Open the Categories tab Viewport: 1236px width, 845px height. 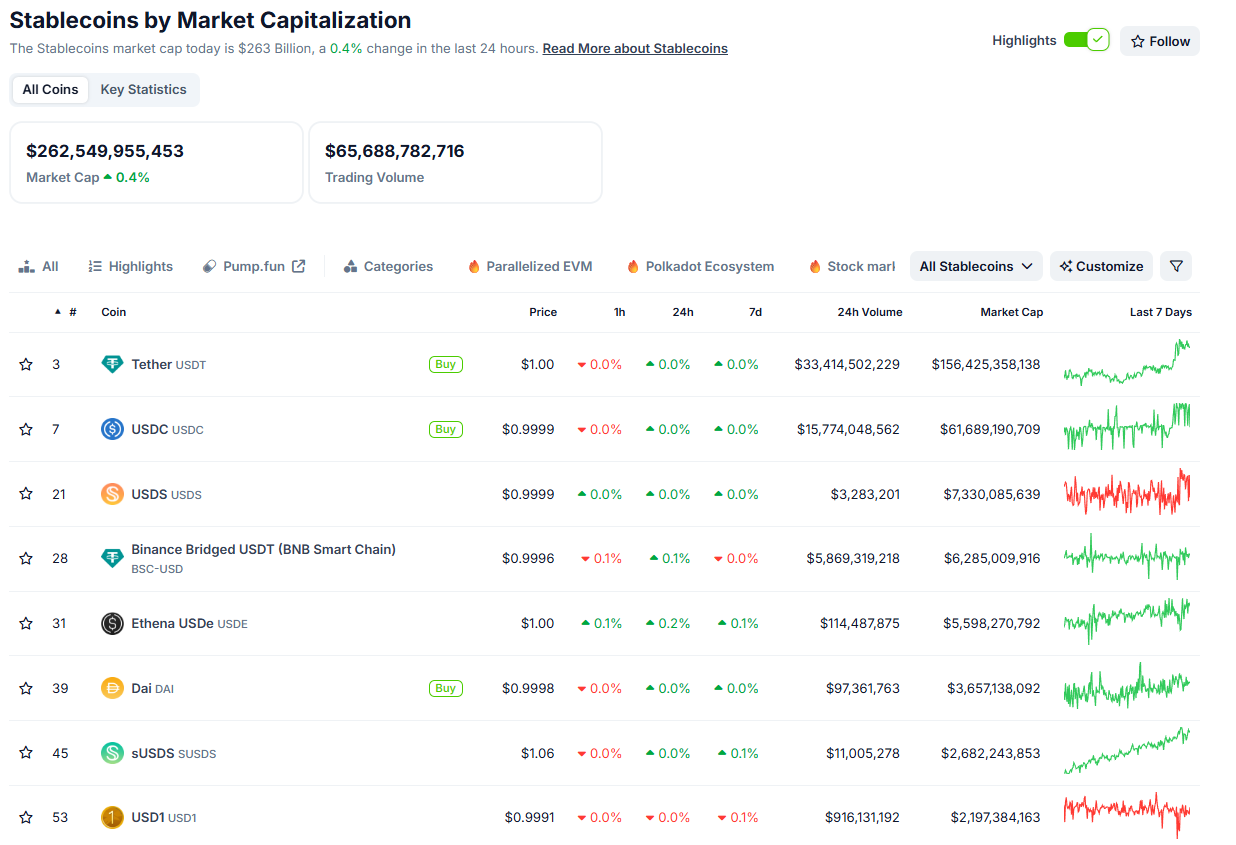point(388,266)
